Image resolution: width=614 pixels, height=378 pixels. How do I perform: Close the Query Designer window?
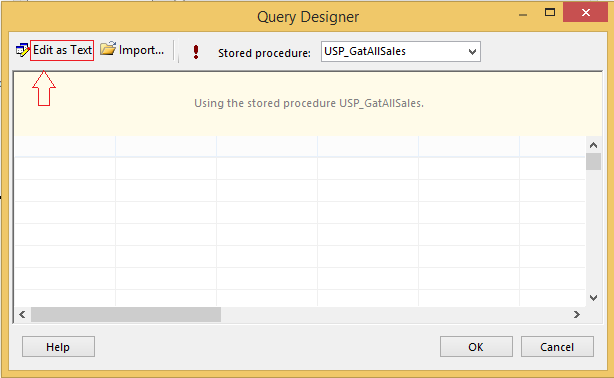tap(585, 13)
